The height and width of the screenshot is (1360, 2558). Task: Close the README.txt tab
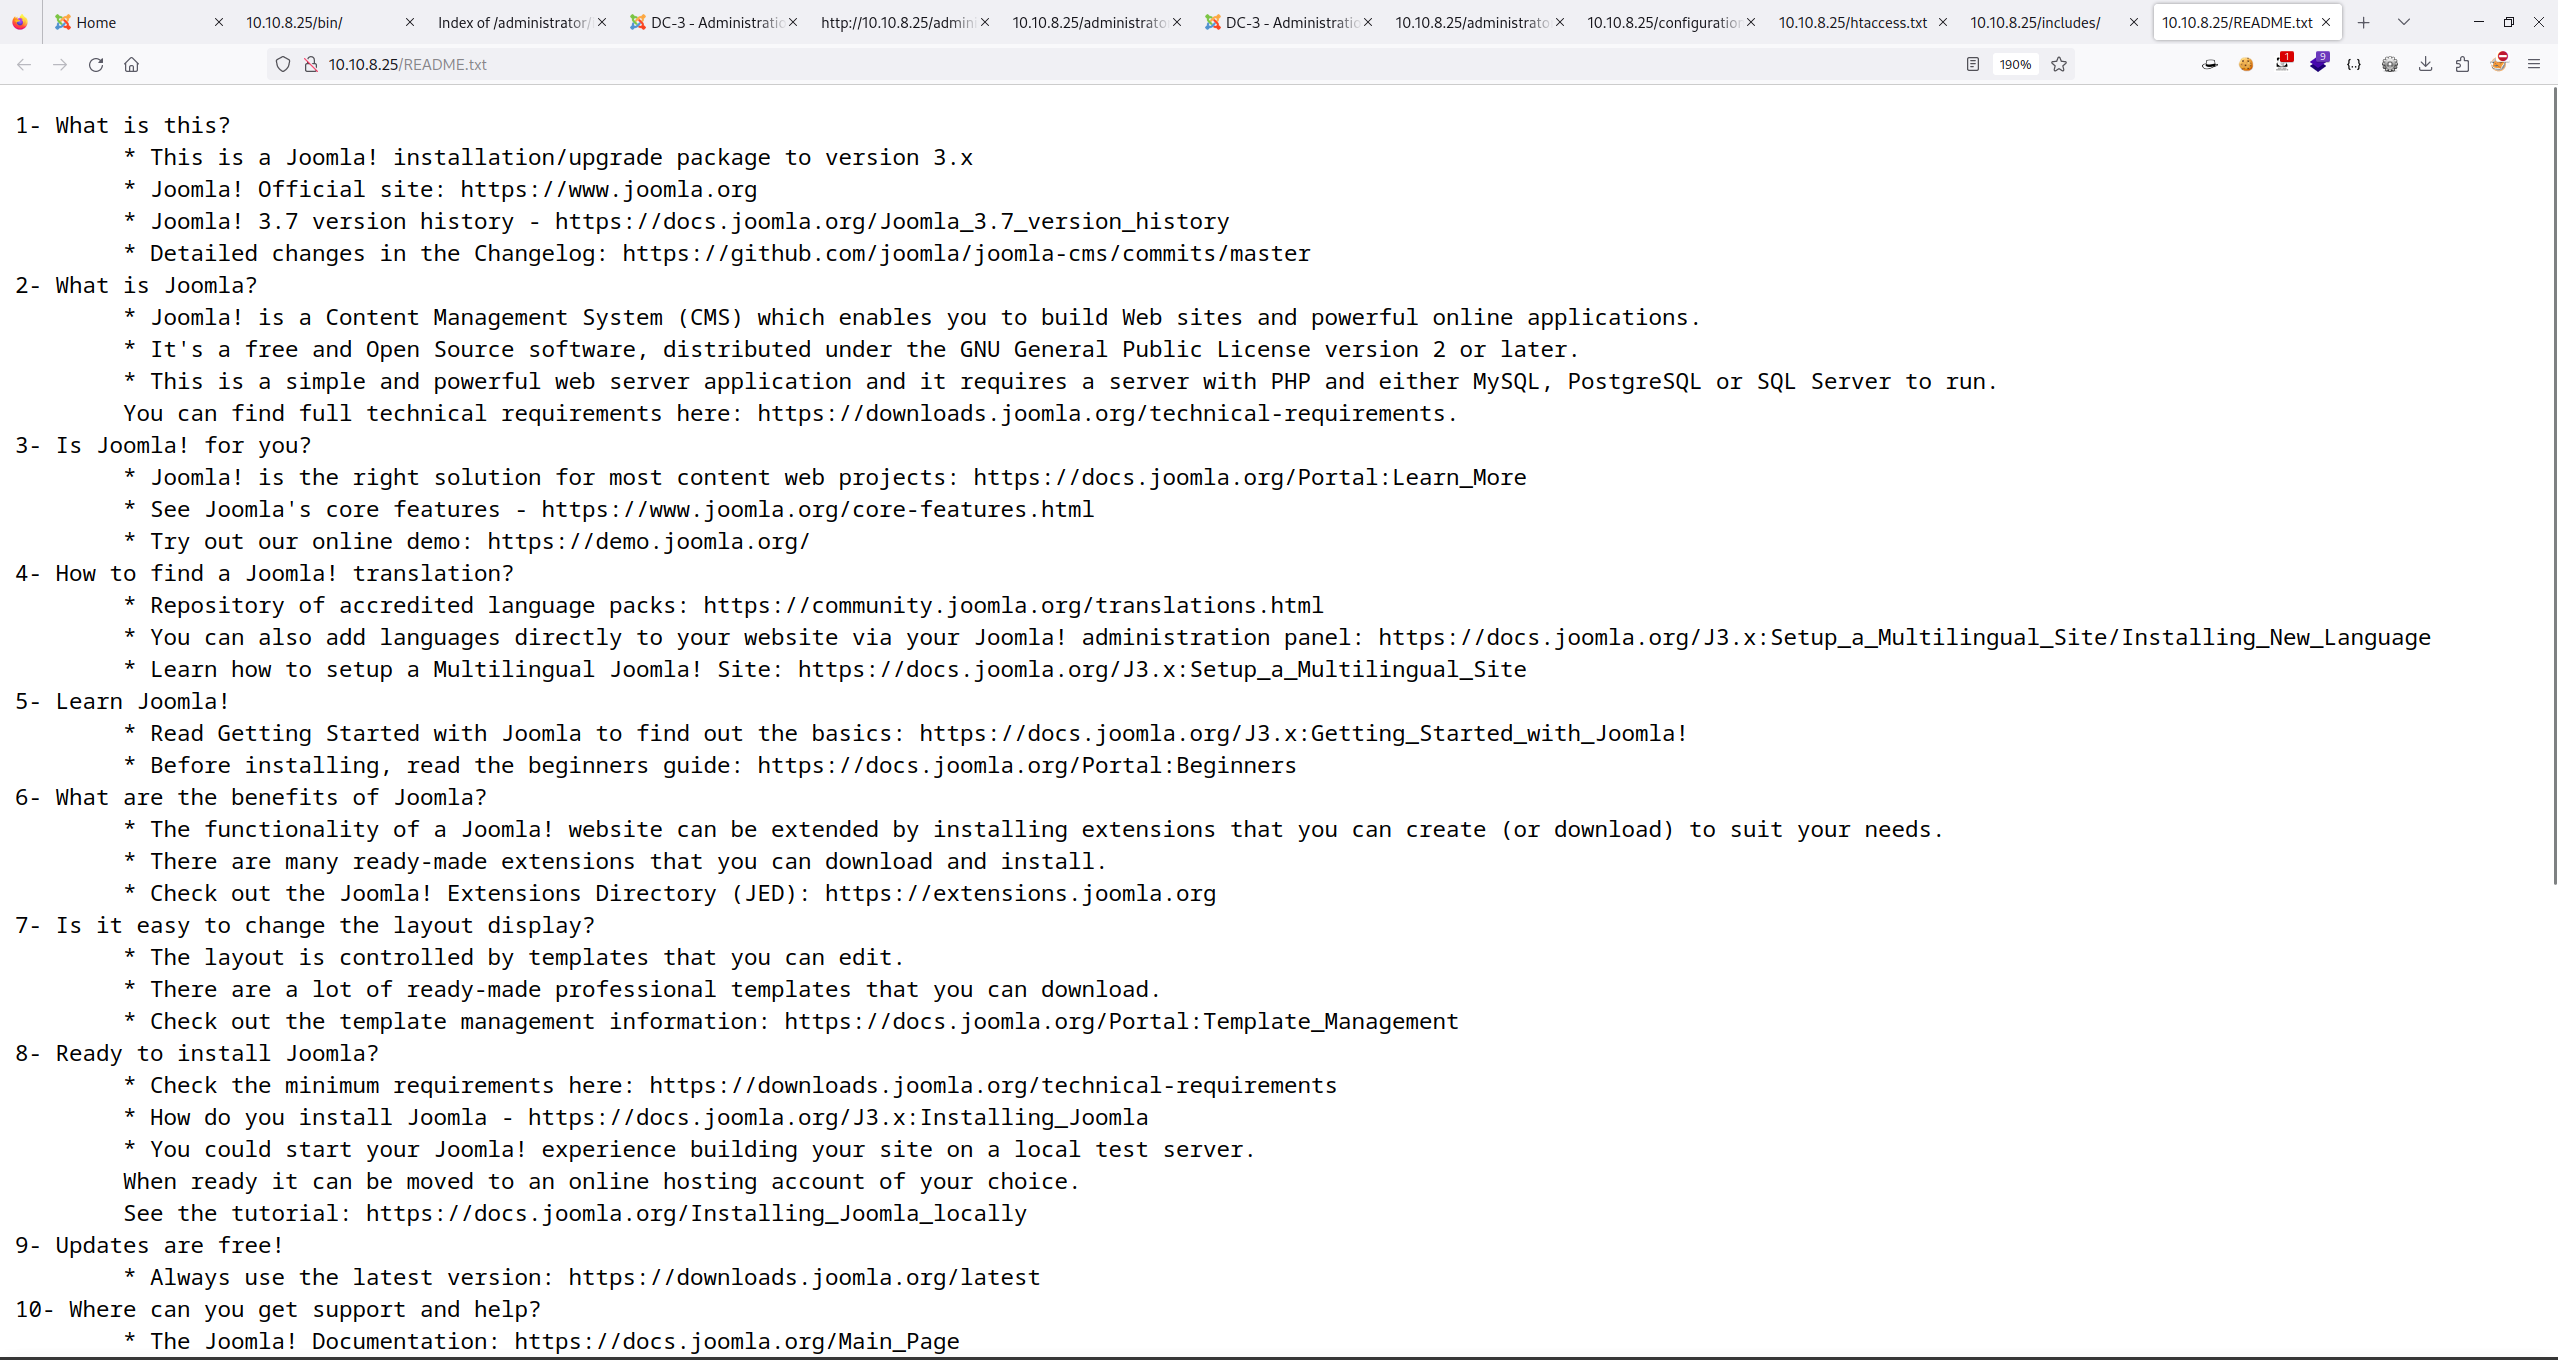pos(2326,22)
